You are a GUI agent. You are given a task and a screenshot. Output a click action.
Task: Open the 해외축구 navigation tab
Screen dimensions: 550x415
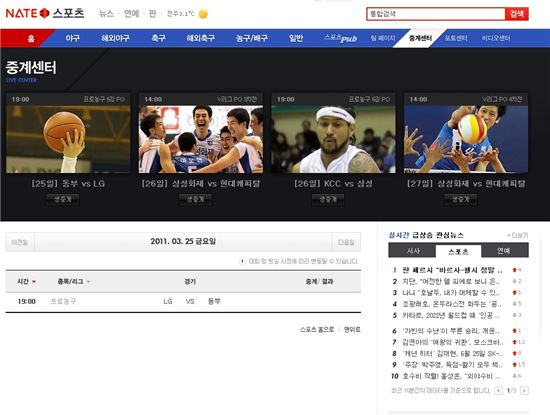pos(200,38)
